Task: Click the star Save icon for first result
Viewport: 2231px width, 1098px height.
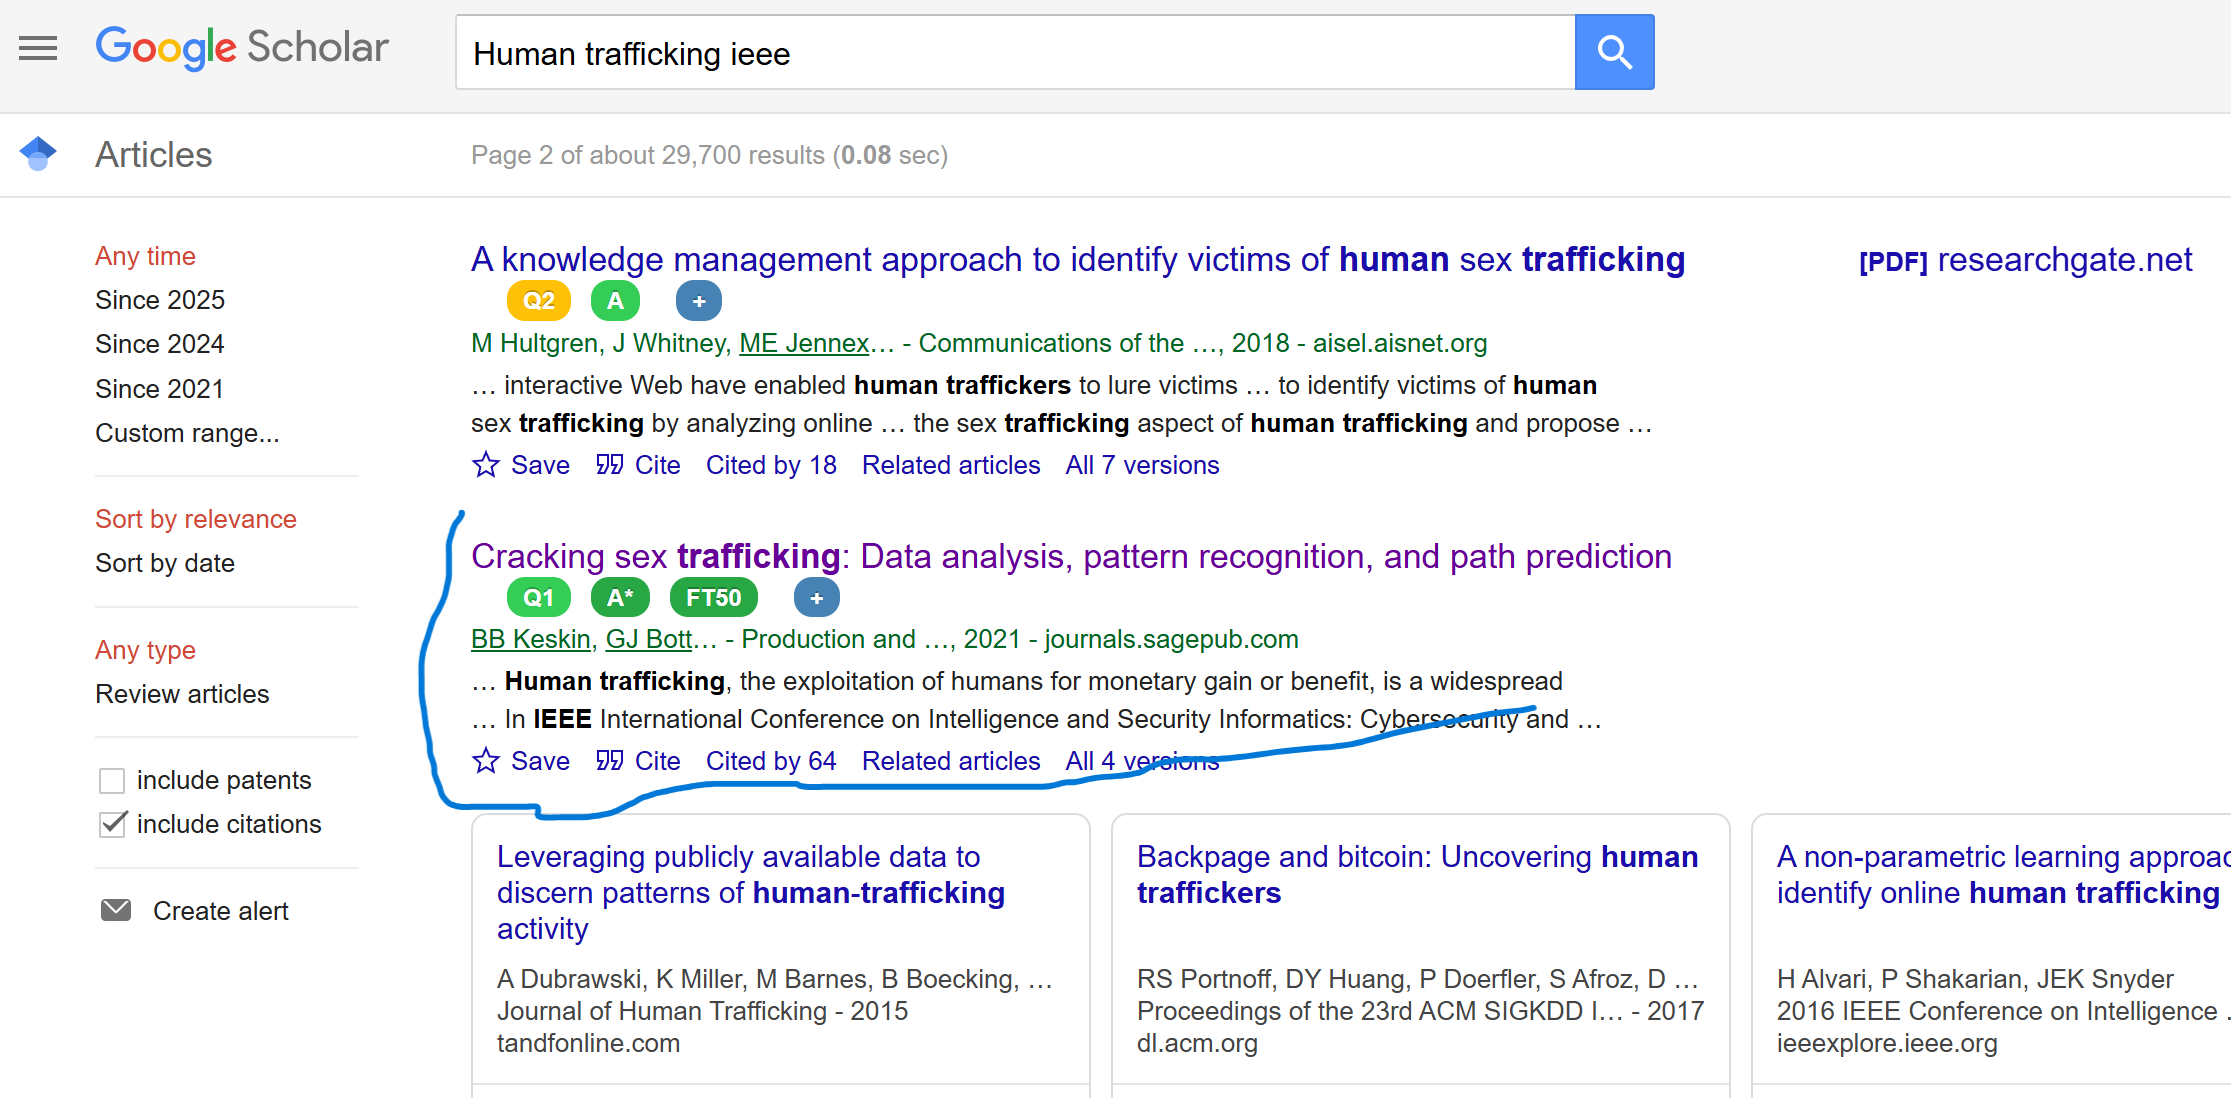Action: pyautogui.click(x=486, y=465)
